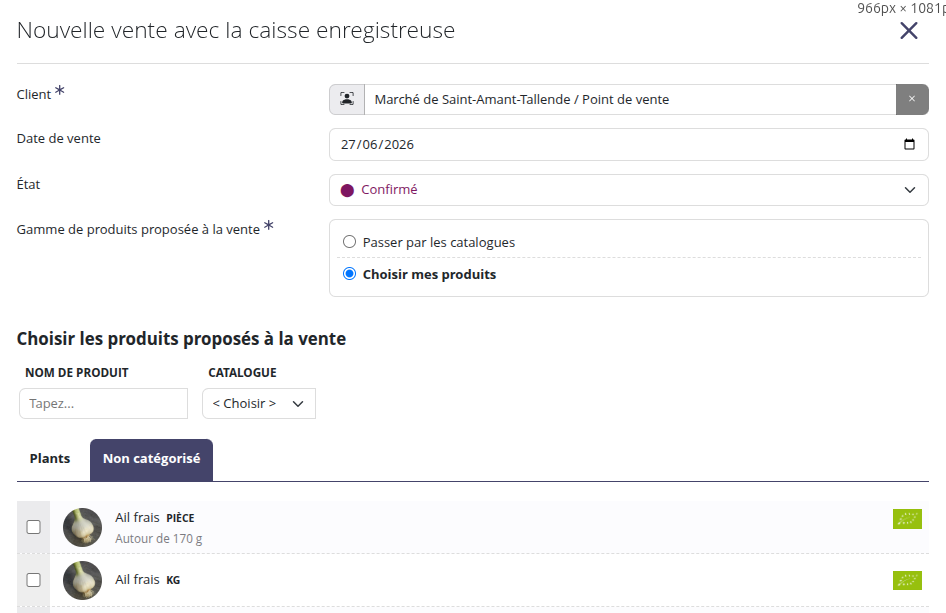Expand the Catalogue Choisir dropdown
This screenshot has width=946, height=613.
(x=259, y=404)
